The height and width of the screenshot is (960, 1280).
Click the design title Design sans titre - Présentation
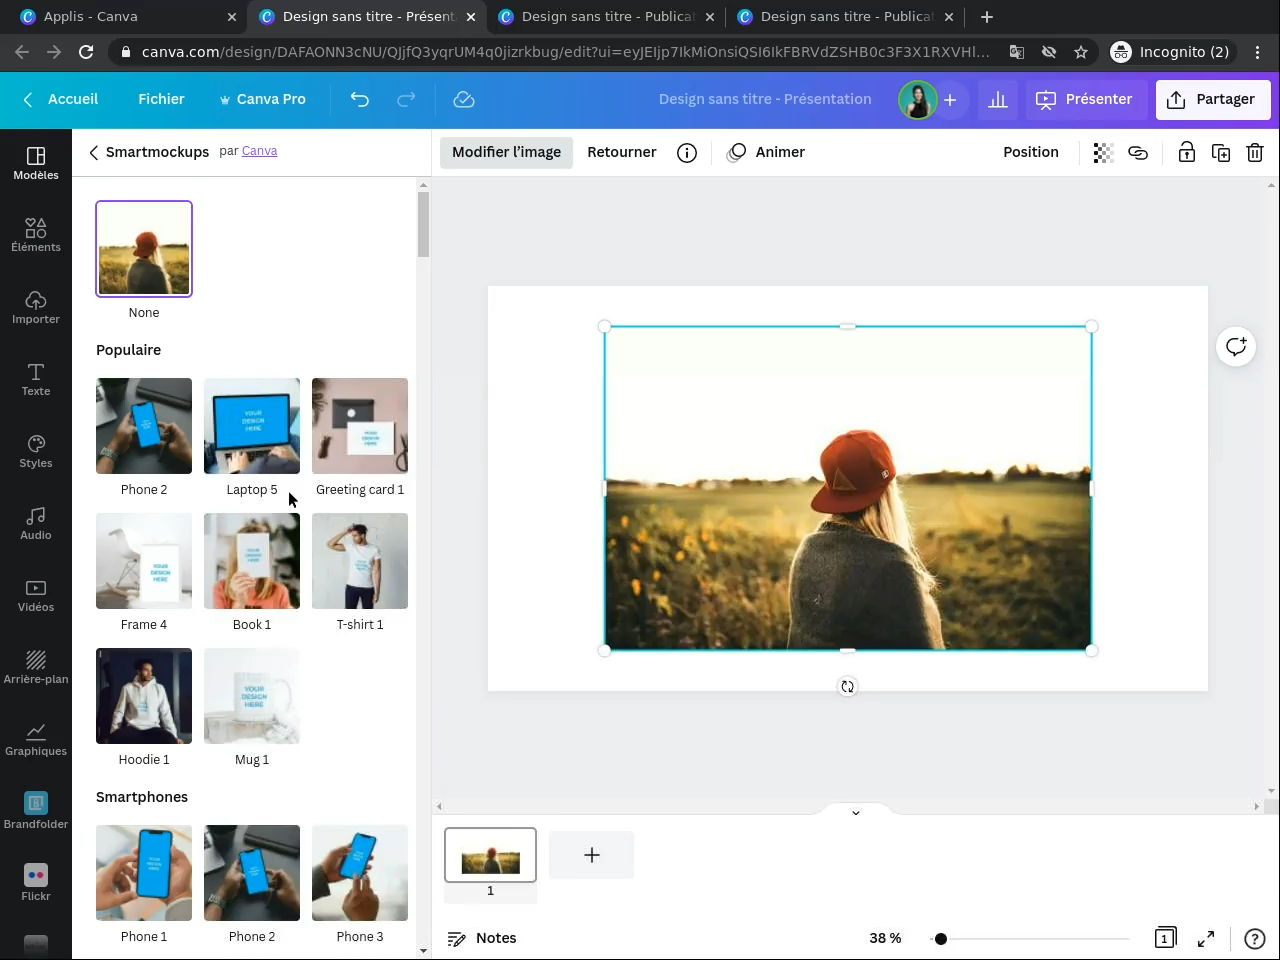[765, 99]
